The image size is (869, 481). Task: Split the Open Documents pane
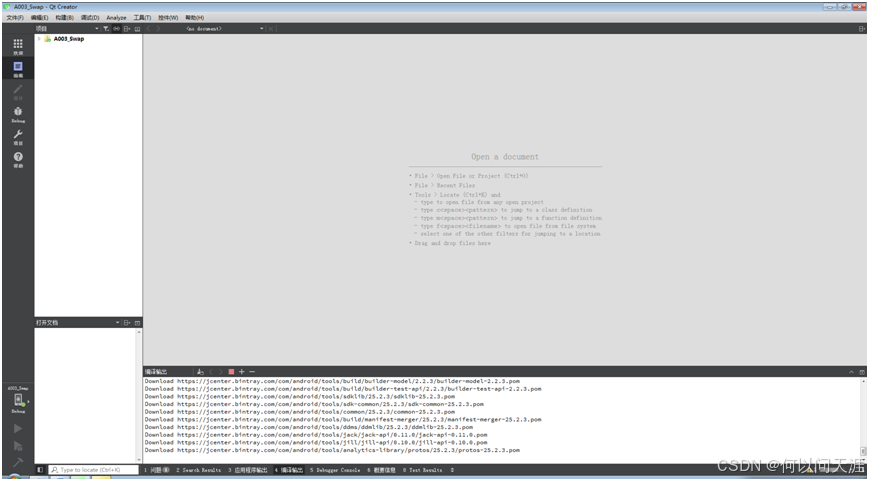pos(127,323)
